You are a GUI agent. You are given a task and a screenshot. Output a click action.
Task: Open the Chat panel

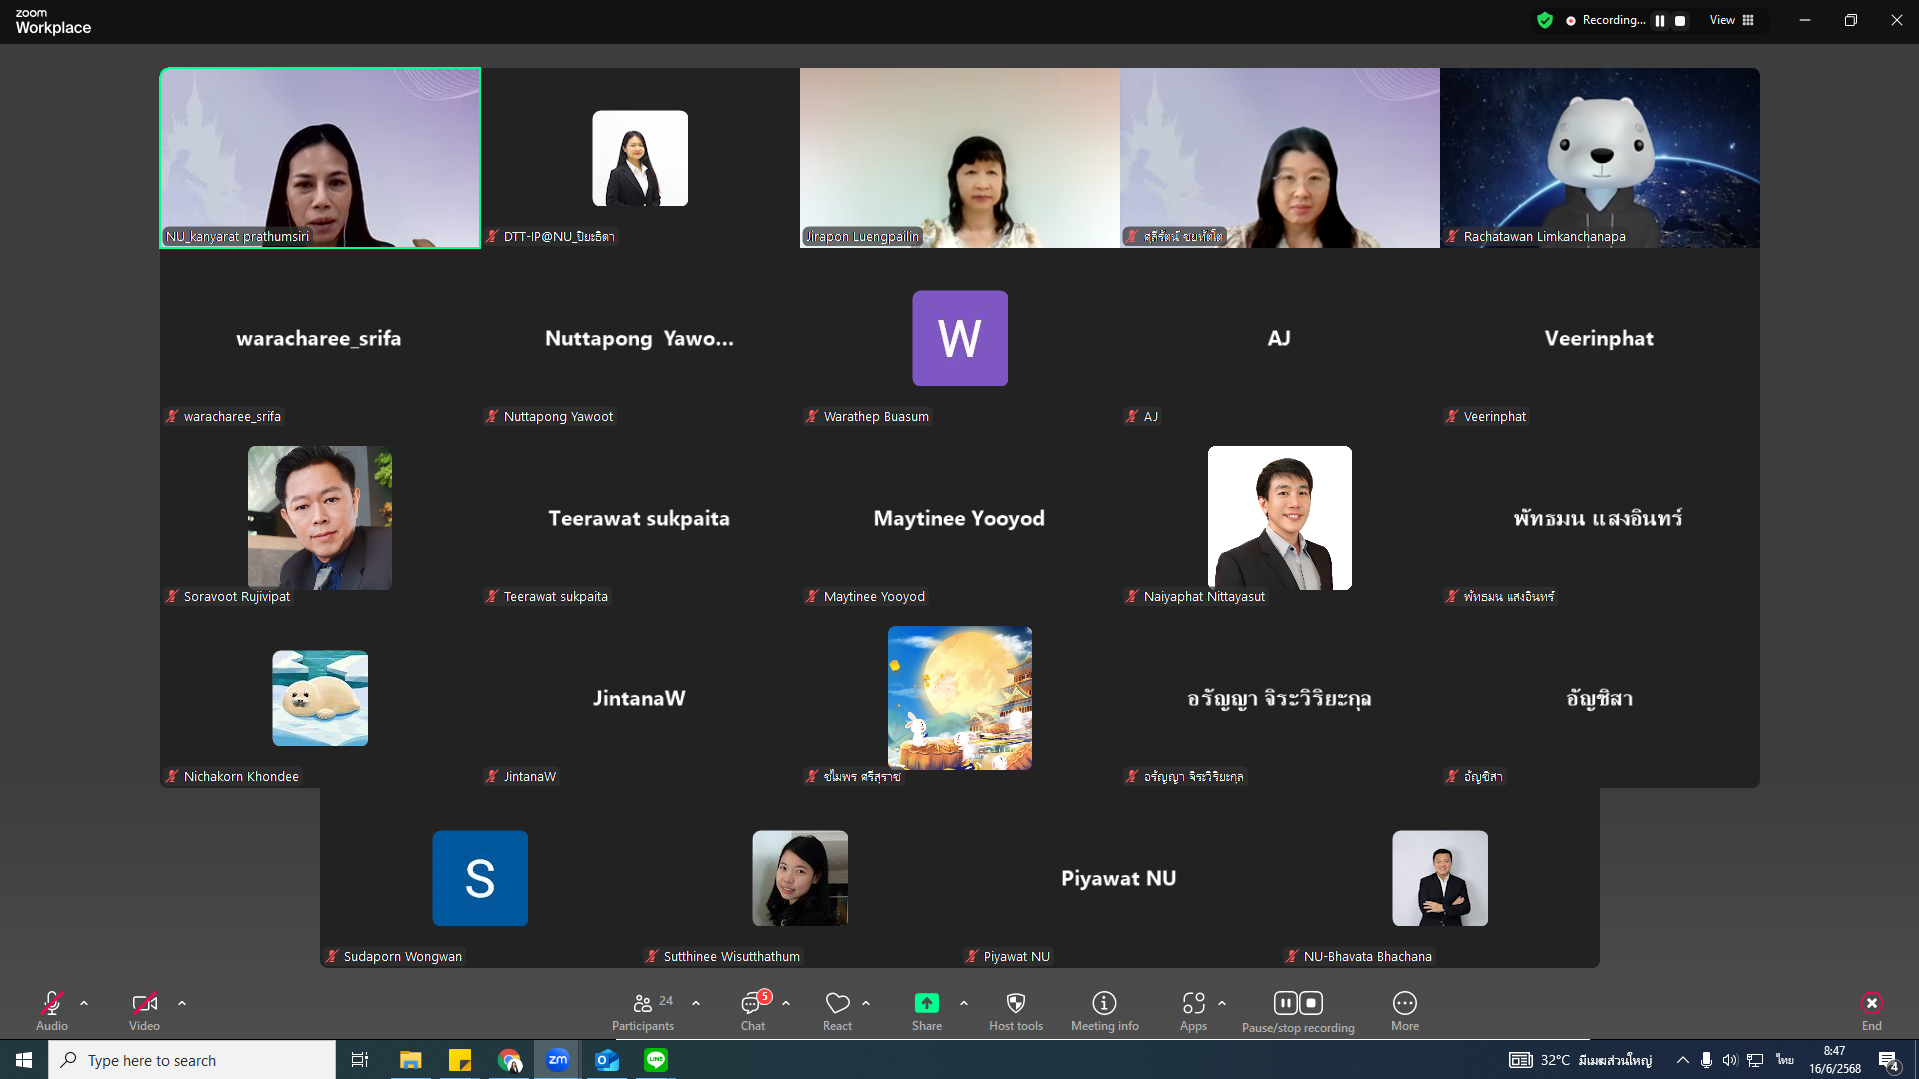pos(752,1010)
